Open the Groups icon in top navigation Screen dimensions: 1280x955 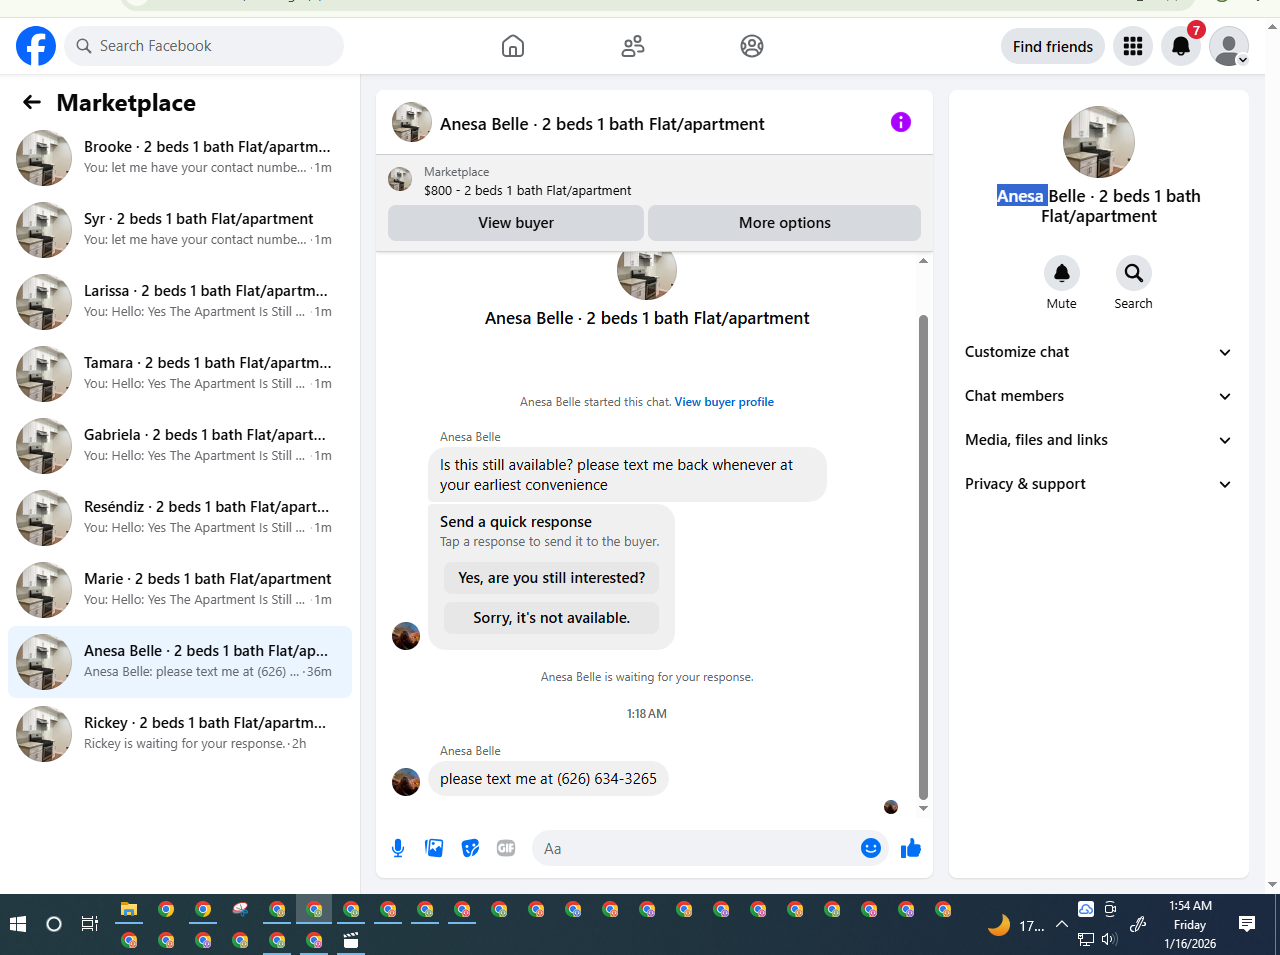coord(752,46)
